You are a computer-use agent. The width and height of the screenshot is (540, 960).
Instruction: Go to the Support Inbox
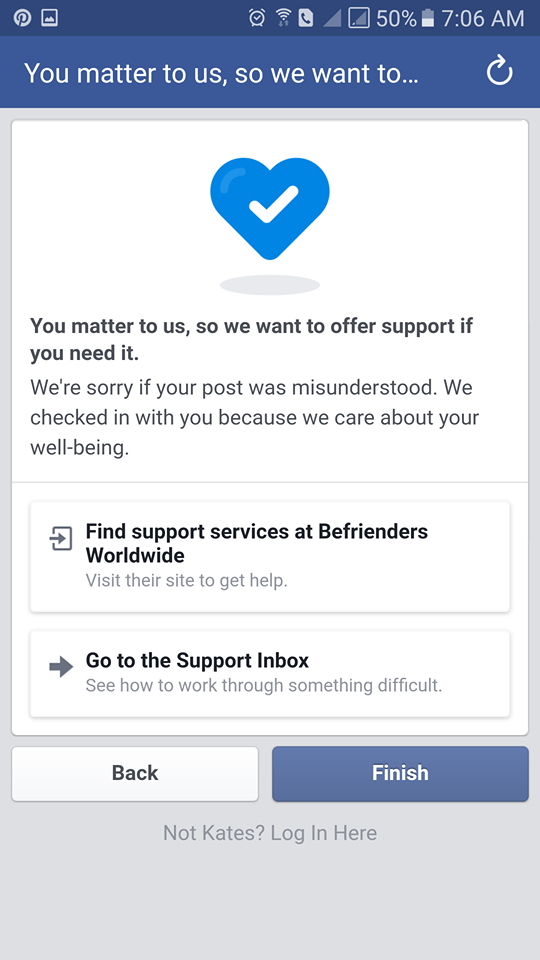(270, 673)
